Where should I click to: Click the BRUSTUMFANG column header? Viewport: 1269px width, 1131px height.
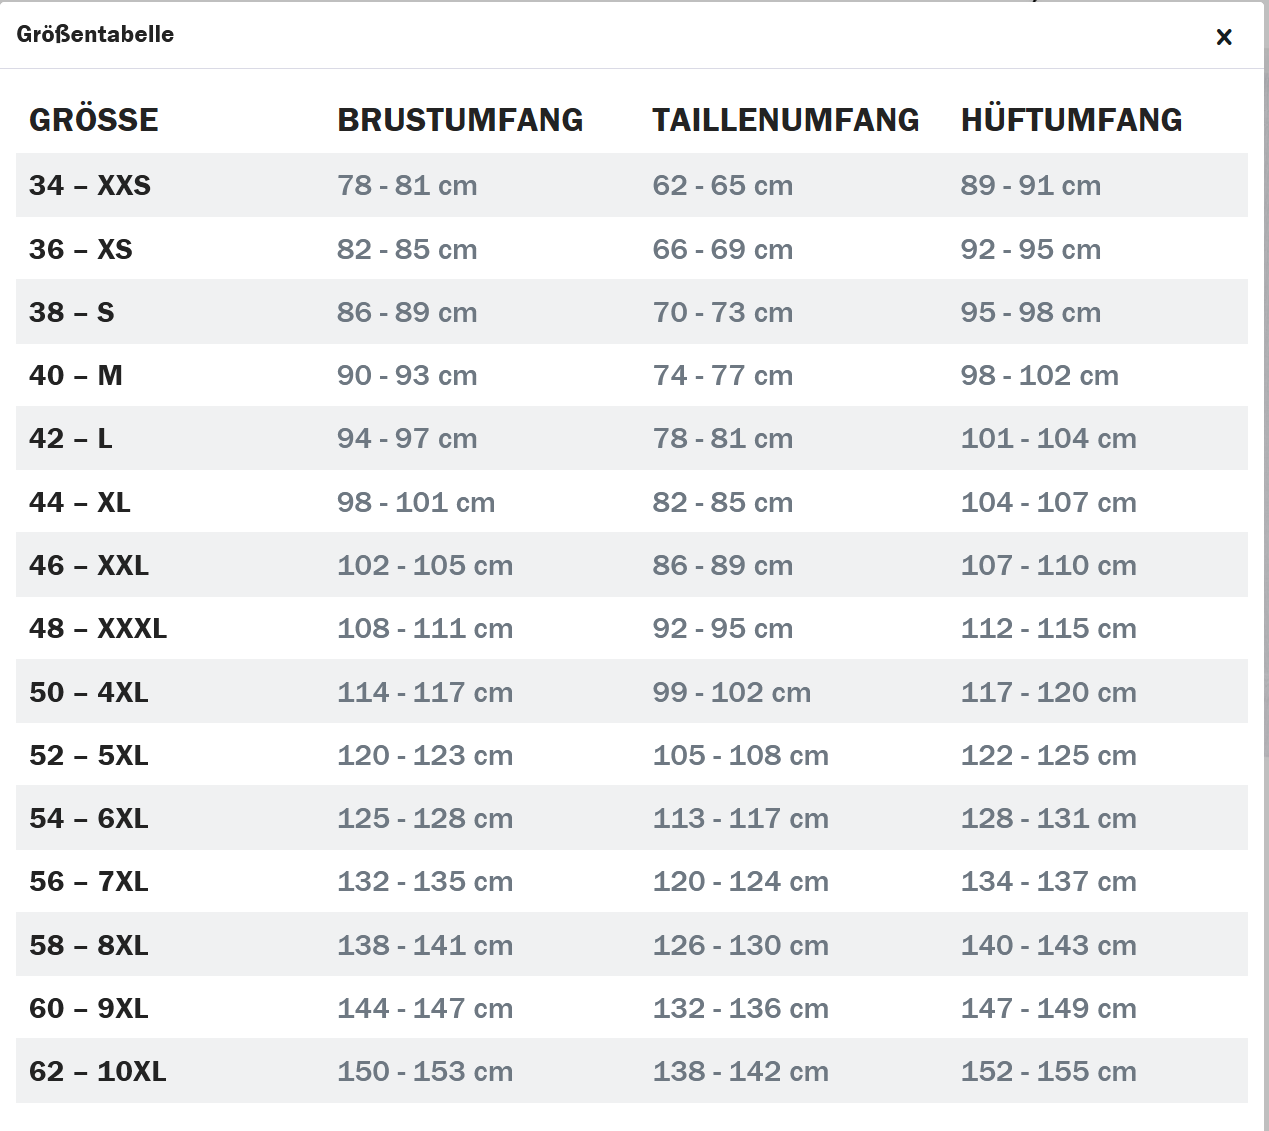coord(460,120)
